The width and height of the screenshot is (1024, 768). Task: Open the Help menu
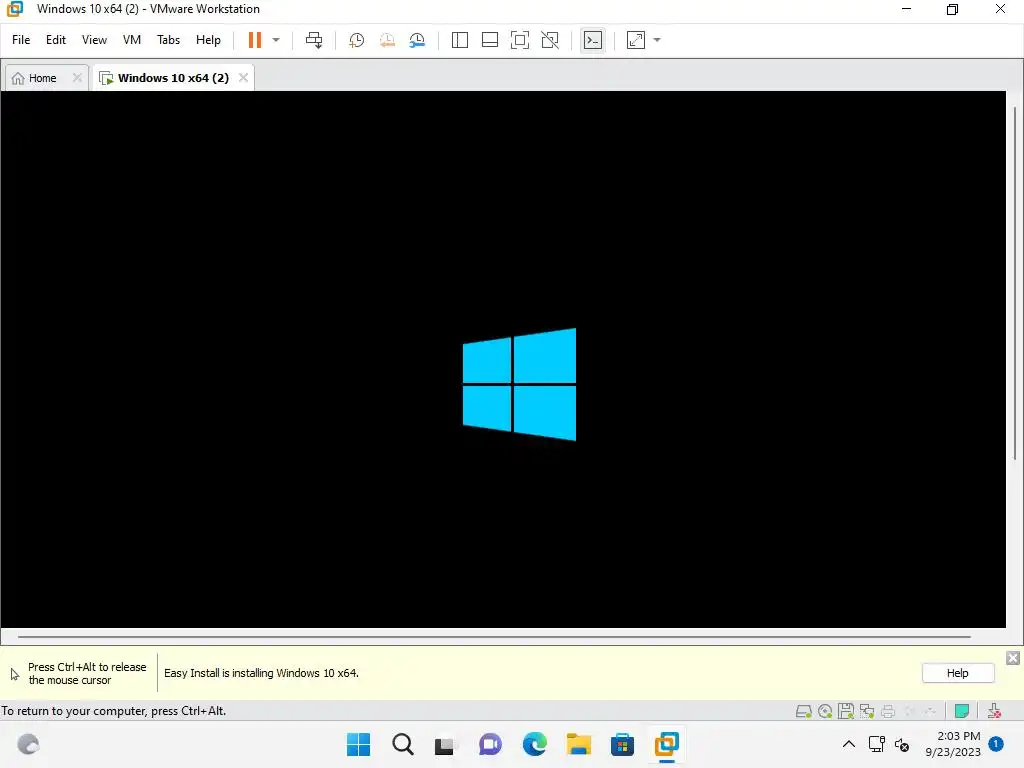pyautogui.click(x=208, y=40)
